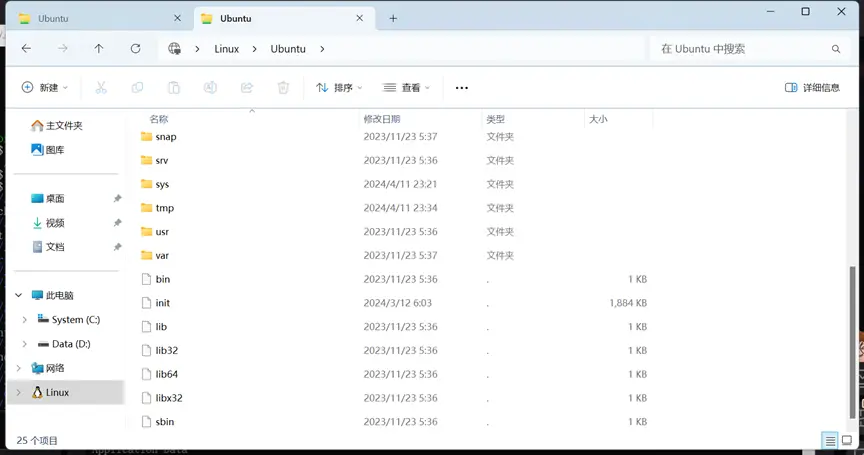
Task: Open 主文件夹 in navigation pane
Action: point(57,126)
